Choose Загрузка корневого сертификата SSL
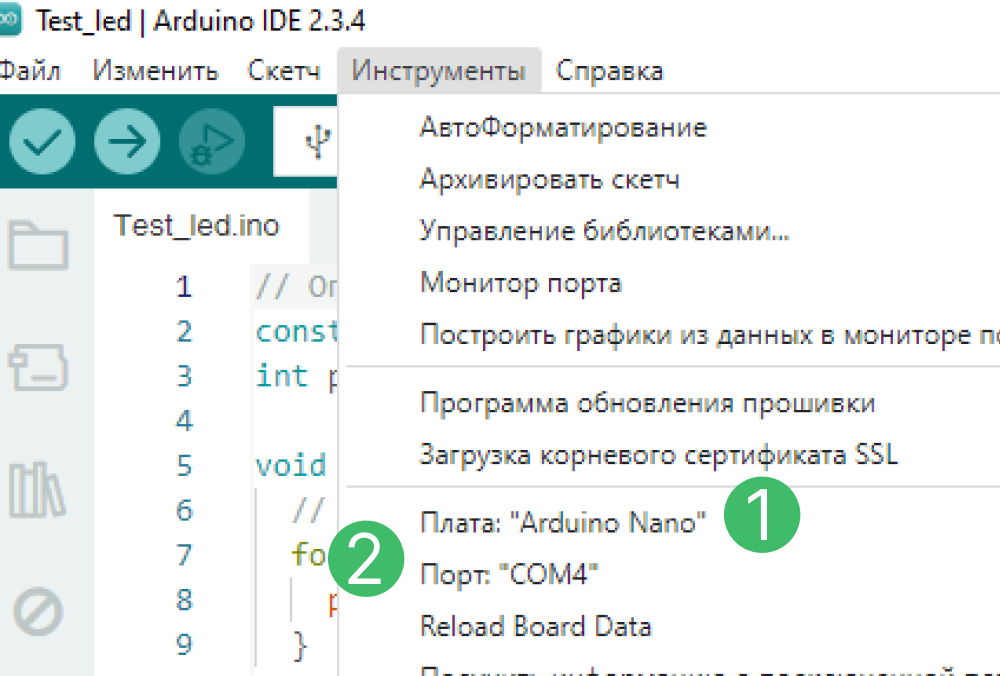 pos(670,455)
